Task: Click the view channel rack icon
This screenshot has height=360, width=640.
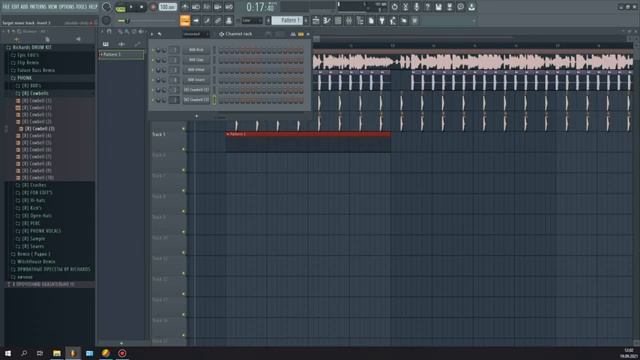Action: point(338,20)
